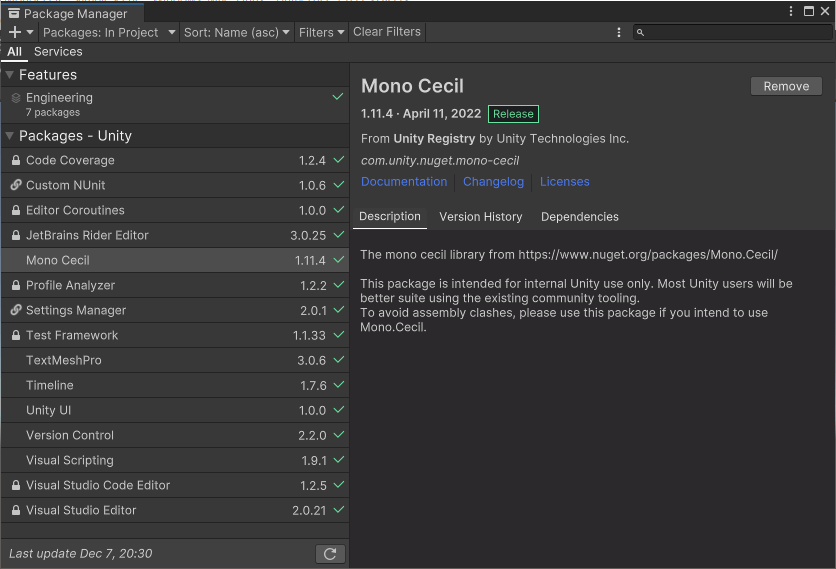Click the Unity UI installed checkmark
The width and height of the screenshot is (836, 569).
(339, 410)
